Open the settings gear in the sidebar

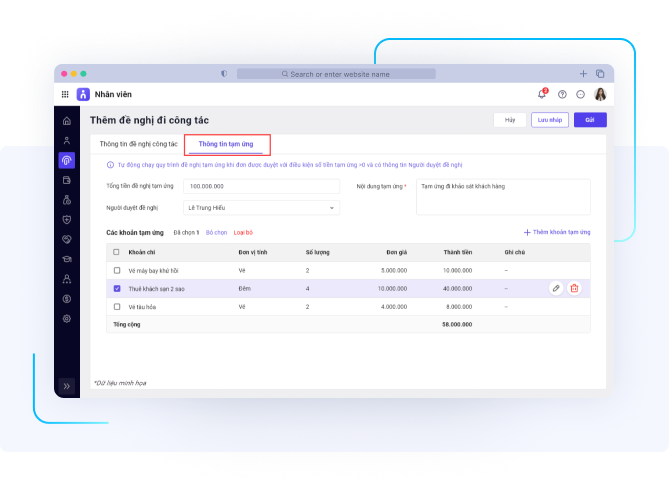[67, 318]
